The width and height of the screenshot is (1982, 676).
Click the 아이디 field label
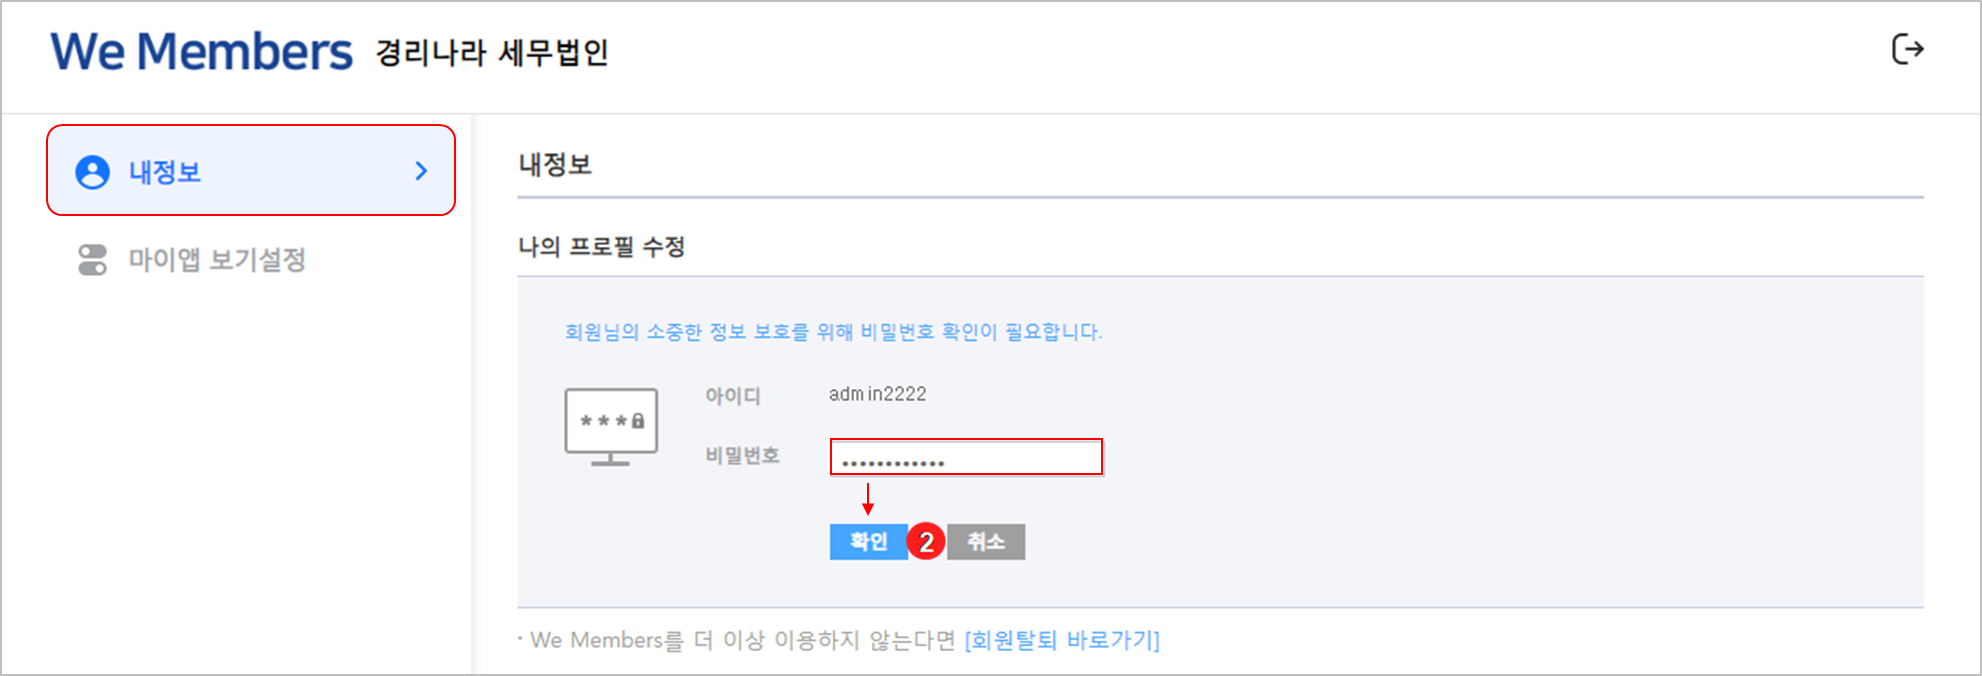click(x=733, y=396)
